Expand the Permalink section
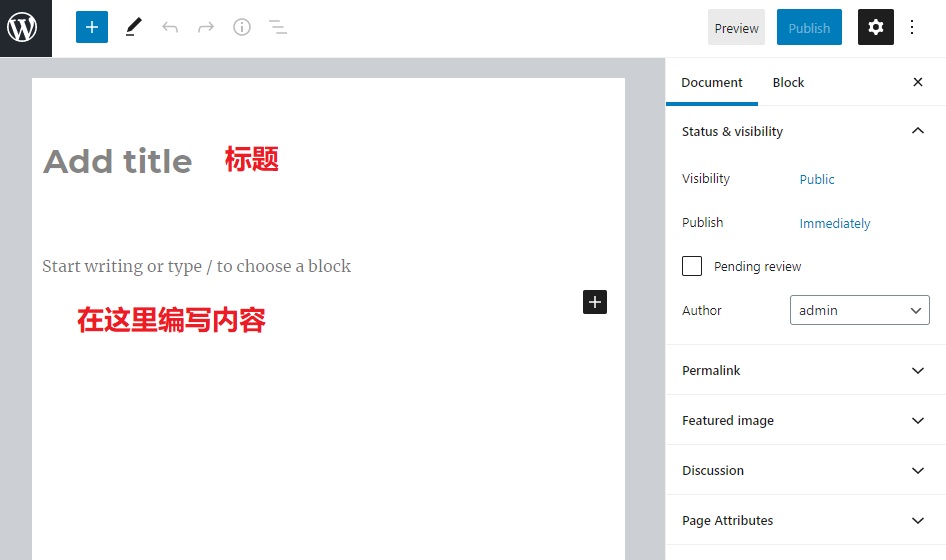The width and height of the screenshot is (946, 560). pyautogui.click(x=805, y=370)
